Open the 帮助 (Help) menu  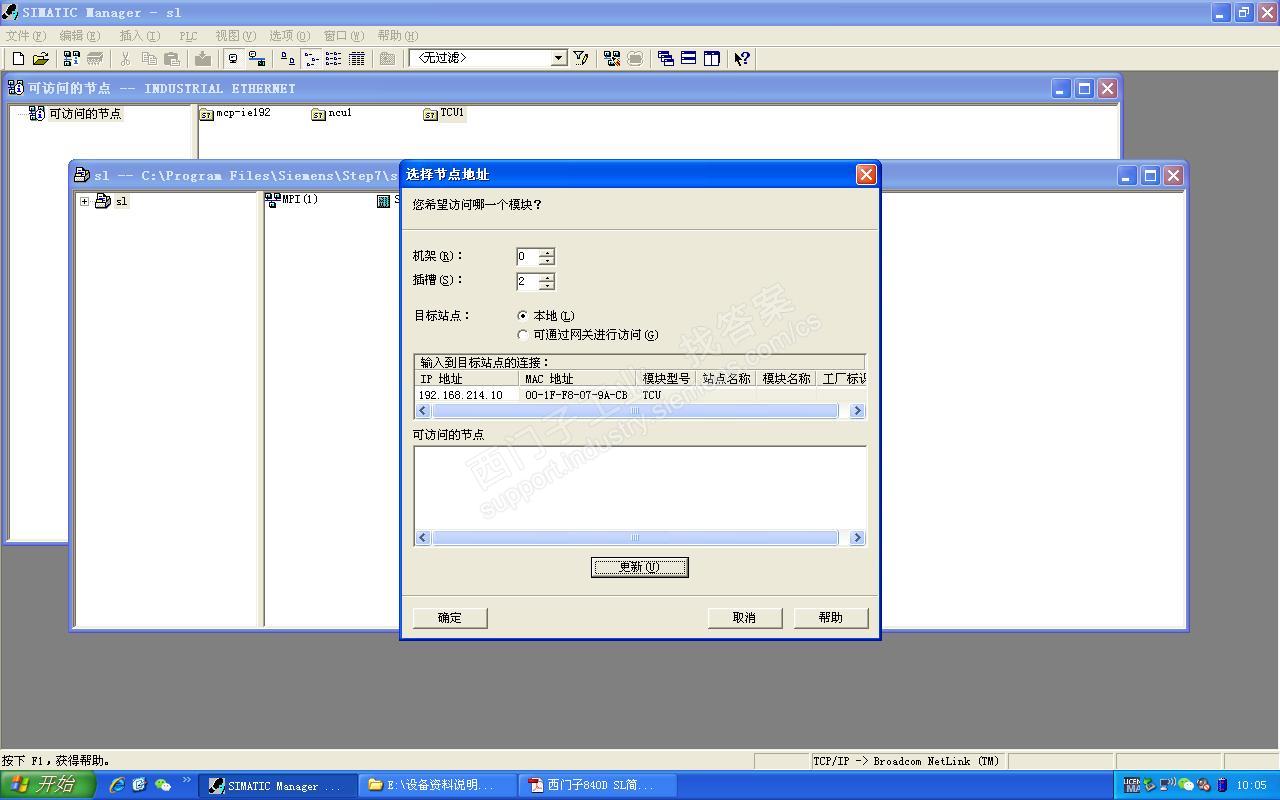coord(398,36)
